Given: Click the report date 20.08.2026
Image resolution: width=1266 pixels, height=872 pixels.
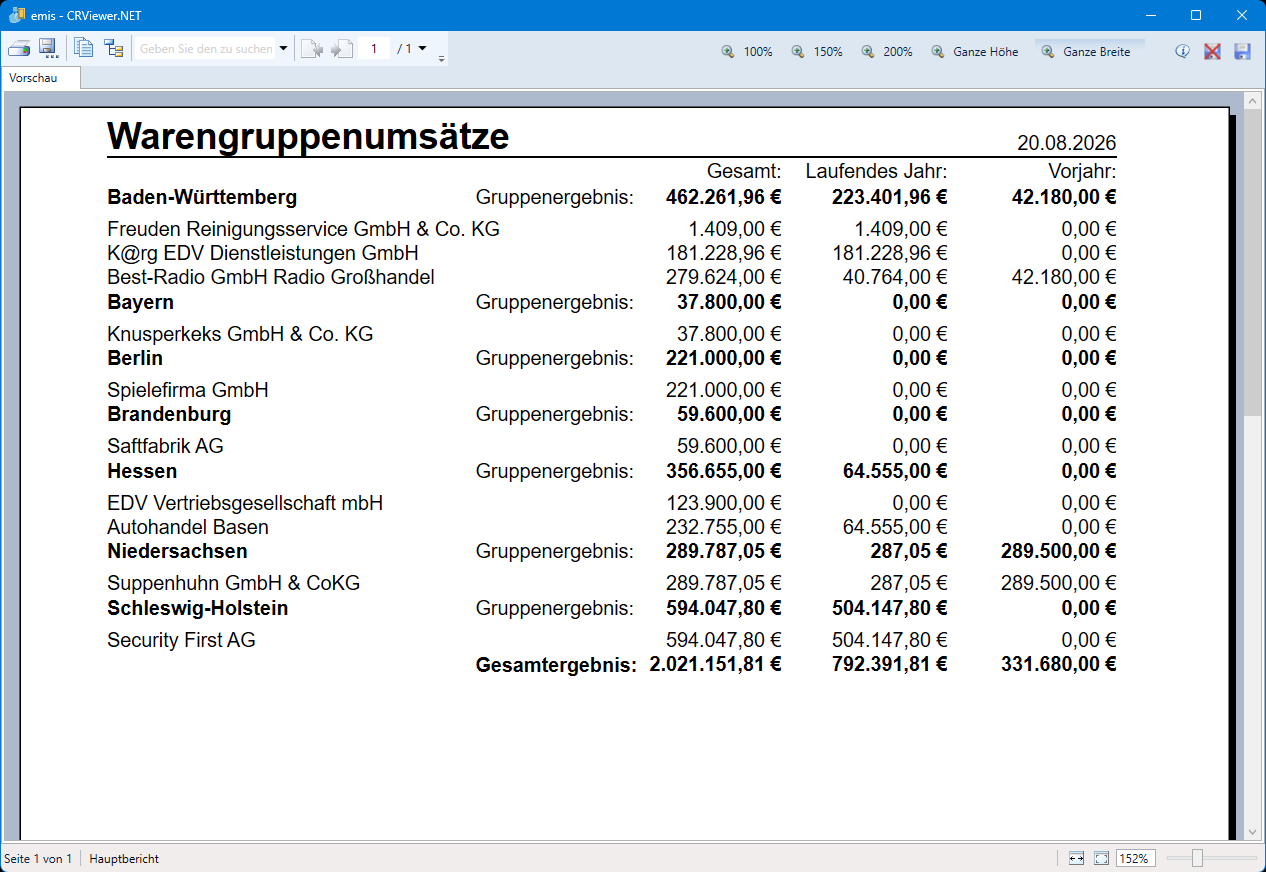Looking at the screenshot, I should pyautogui.click(x=1066, y=143).
